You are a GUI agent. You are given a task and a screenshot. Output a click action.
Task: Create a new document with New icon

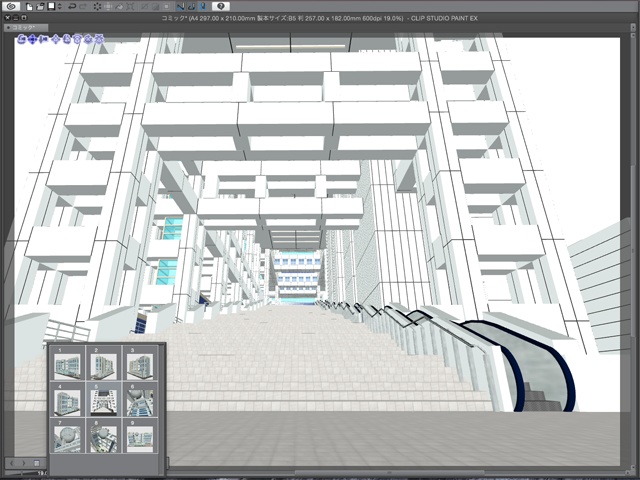[29, 7]
